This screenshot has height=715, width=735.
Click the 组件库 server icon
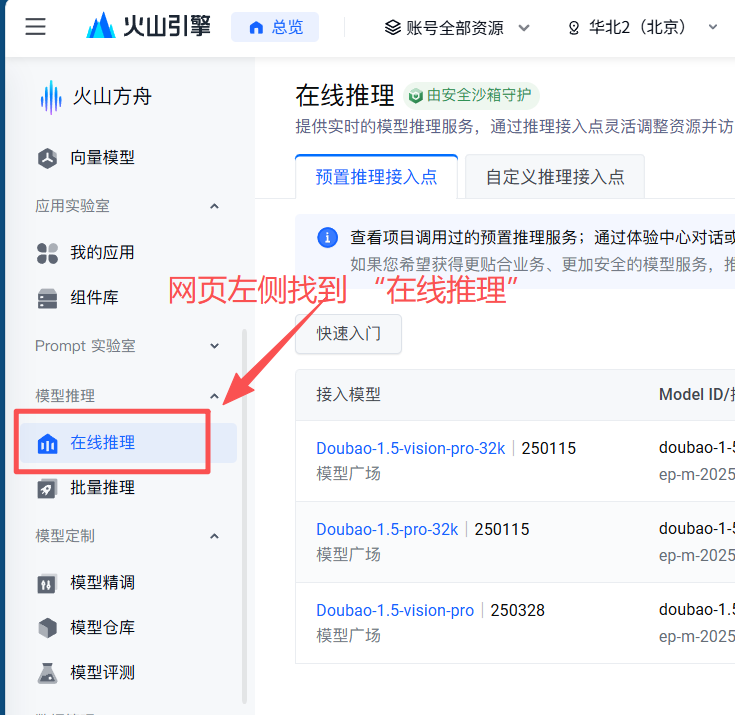(47, 298)
